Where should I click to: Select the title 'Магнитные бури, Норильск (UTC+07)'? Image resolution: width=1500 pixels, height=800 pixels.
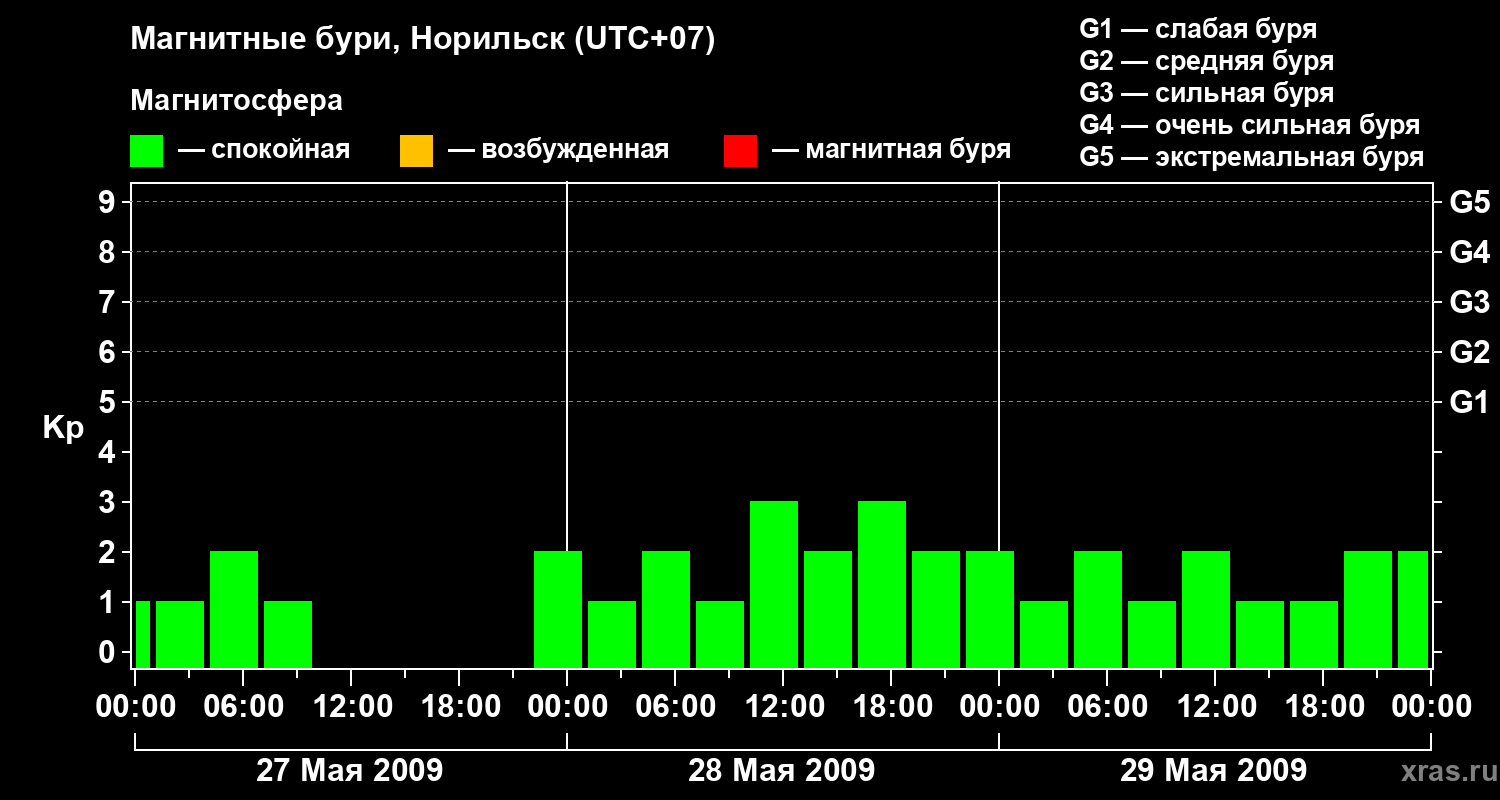(x=423, y=40)
